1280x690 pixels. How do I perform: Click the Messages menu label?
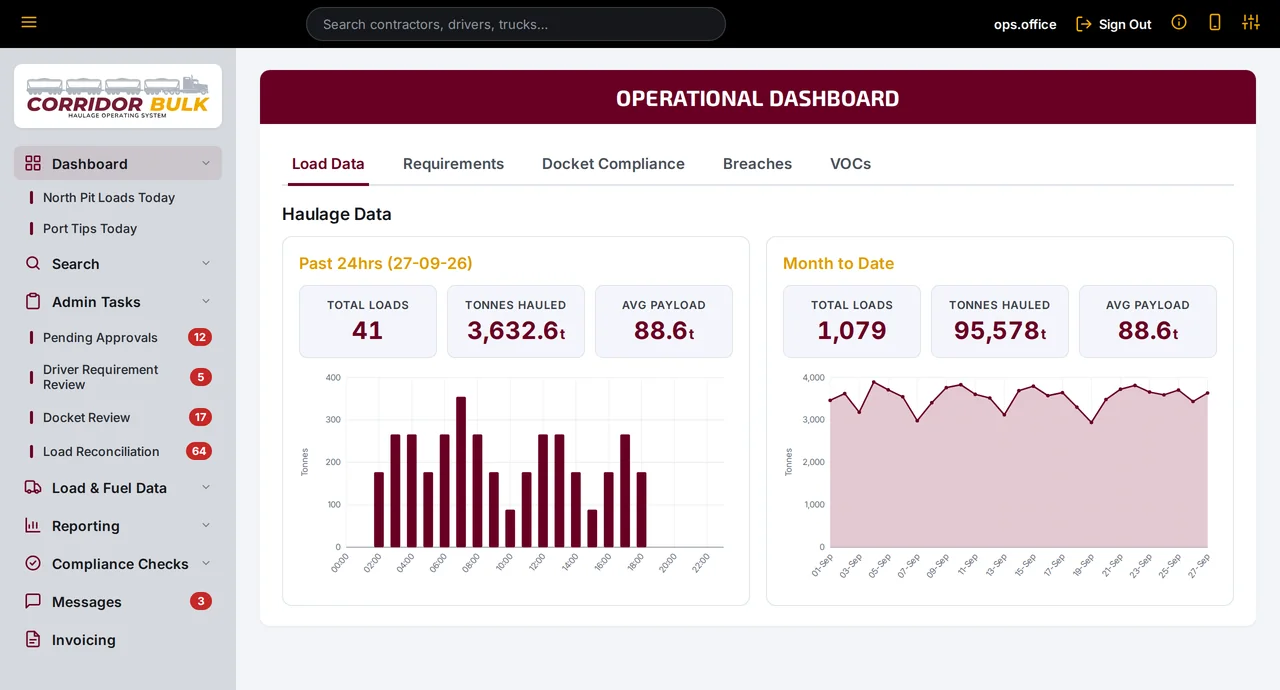click(87, 602)
